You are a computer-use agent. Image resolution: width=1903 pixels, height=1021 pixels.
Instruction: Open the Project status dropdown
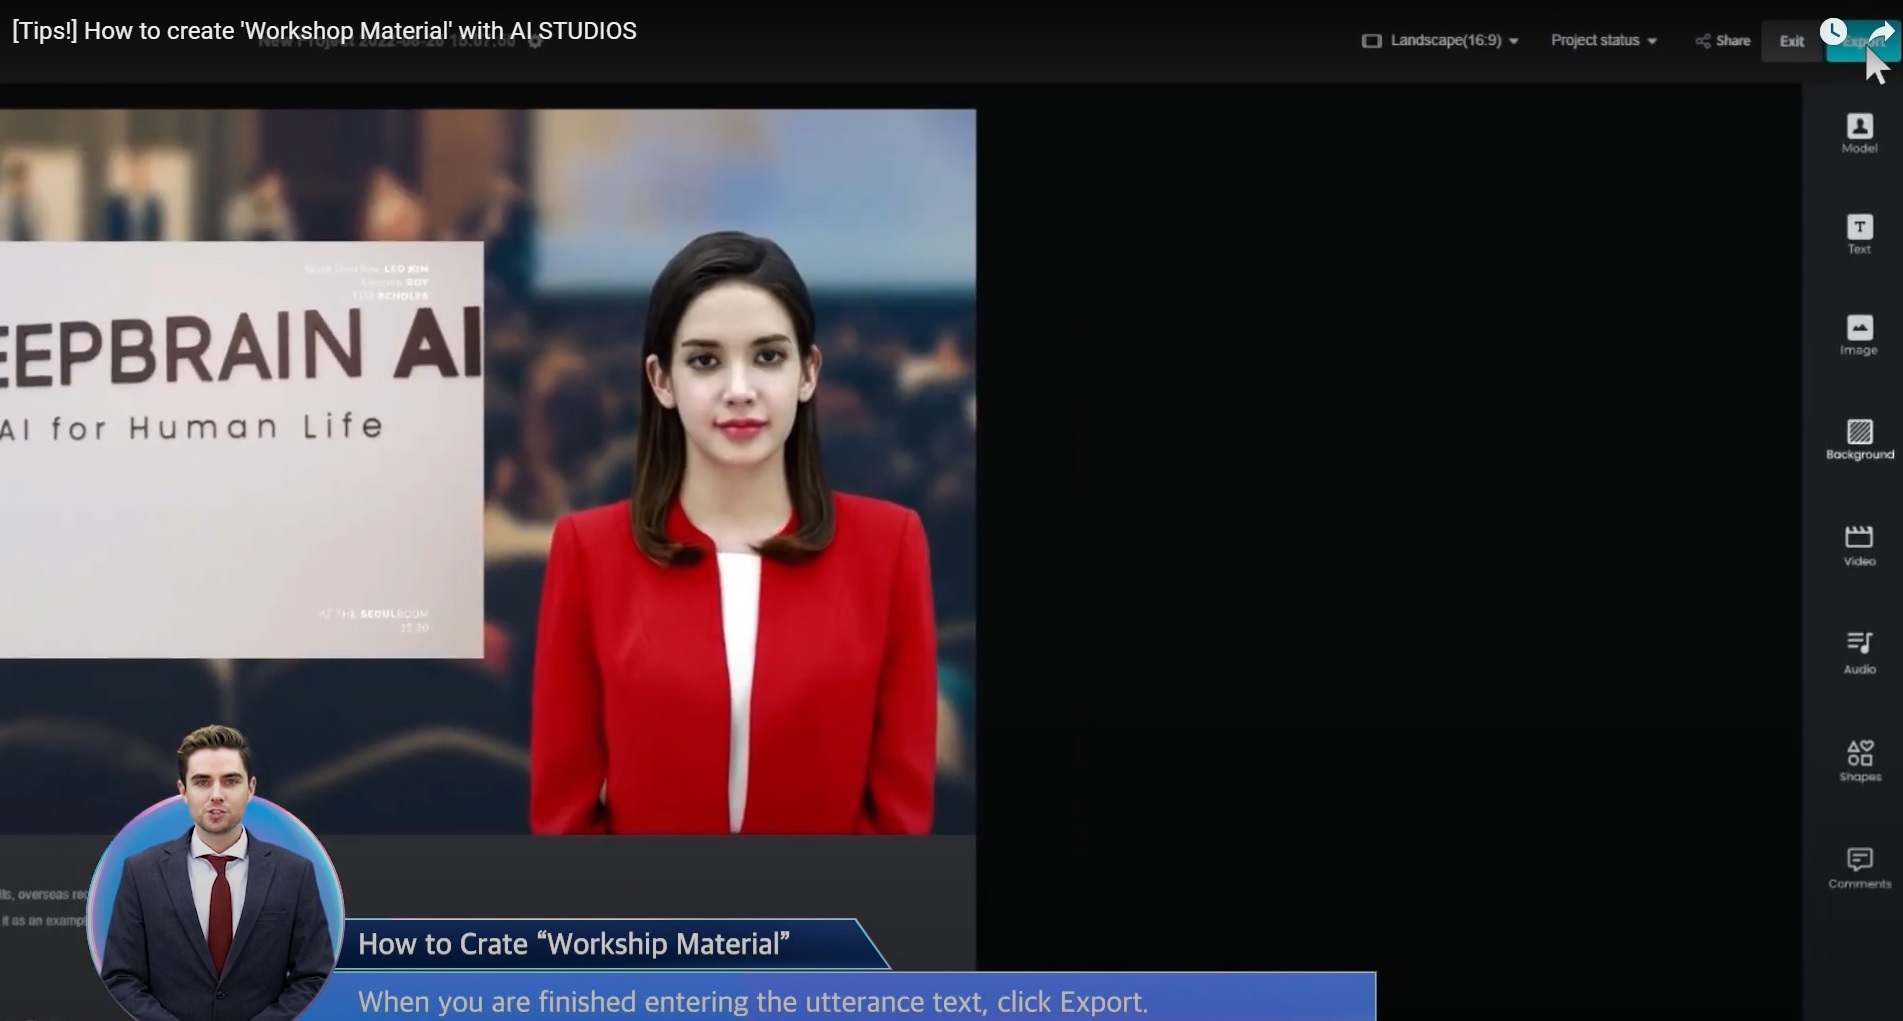[x=1604, y=41]
